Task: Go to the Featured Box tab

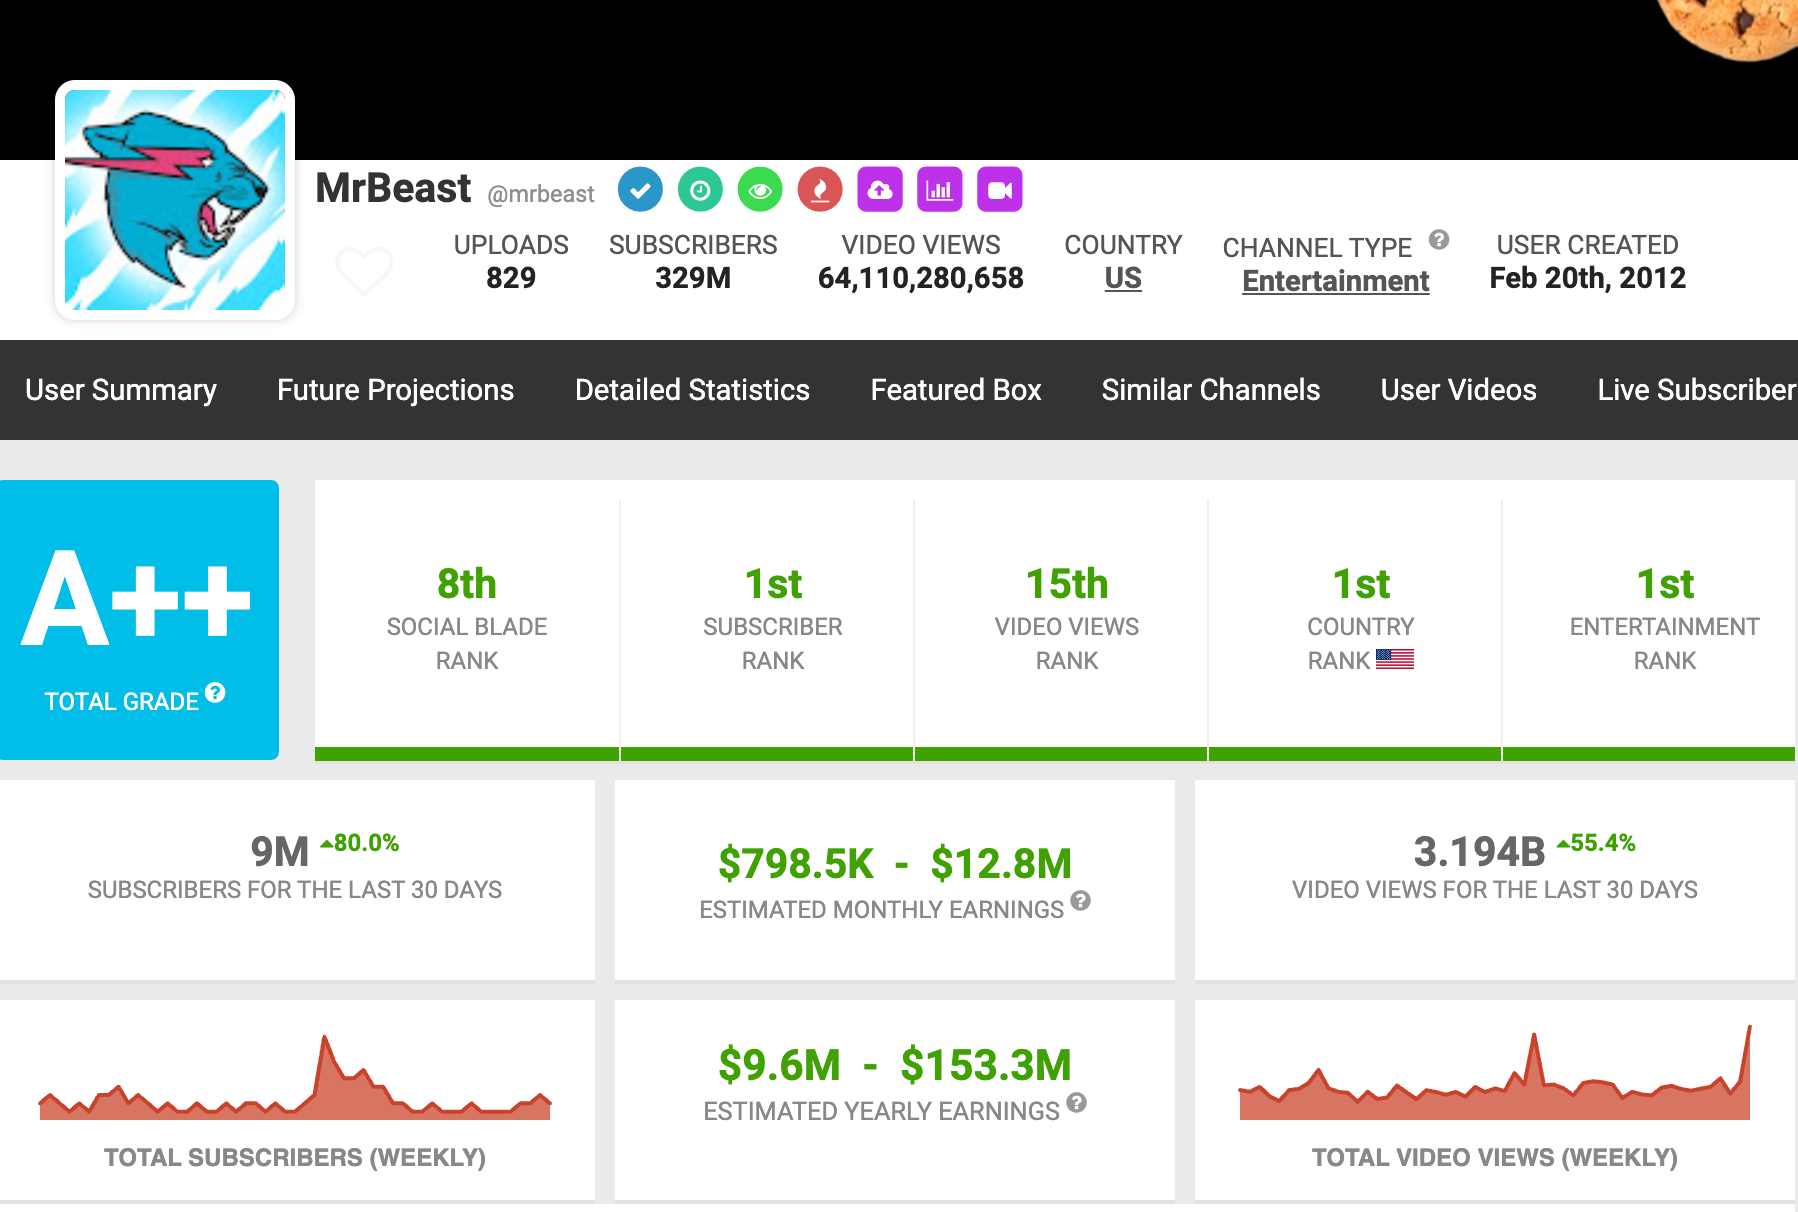Action: point(956,390)
